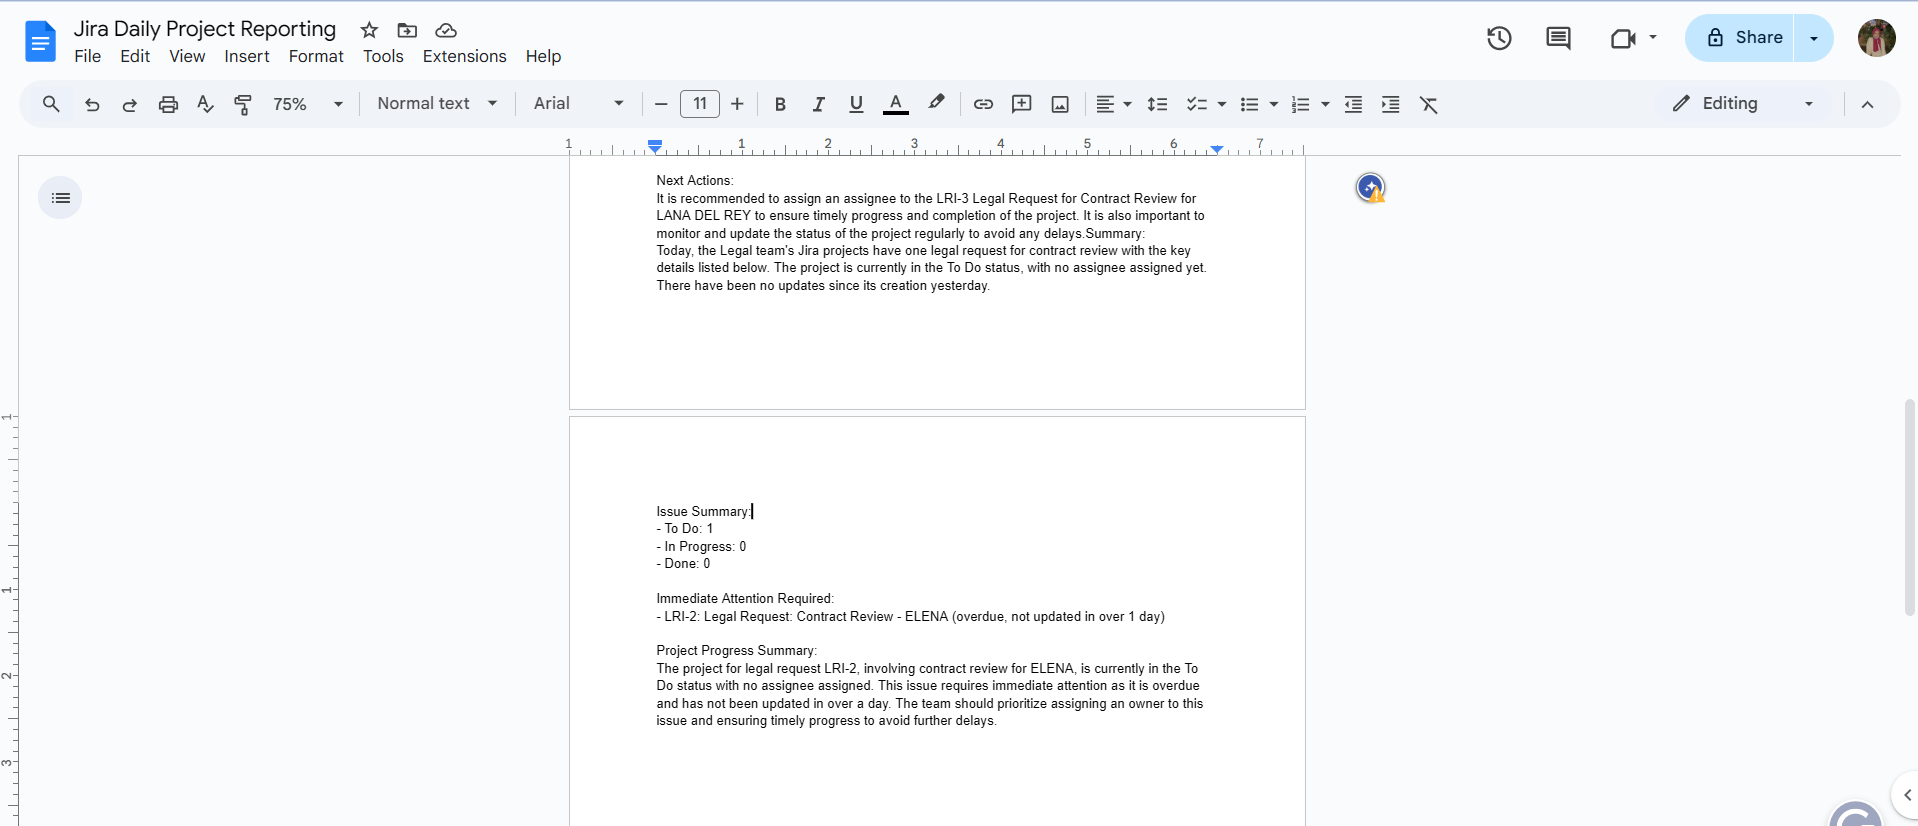
Task: Collapse the toolbar with the chevron
Action: 1867,104
